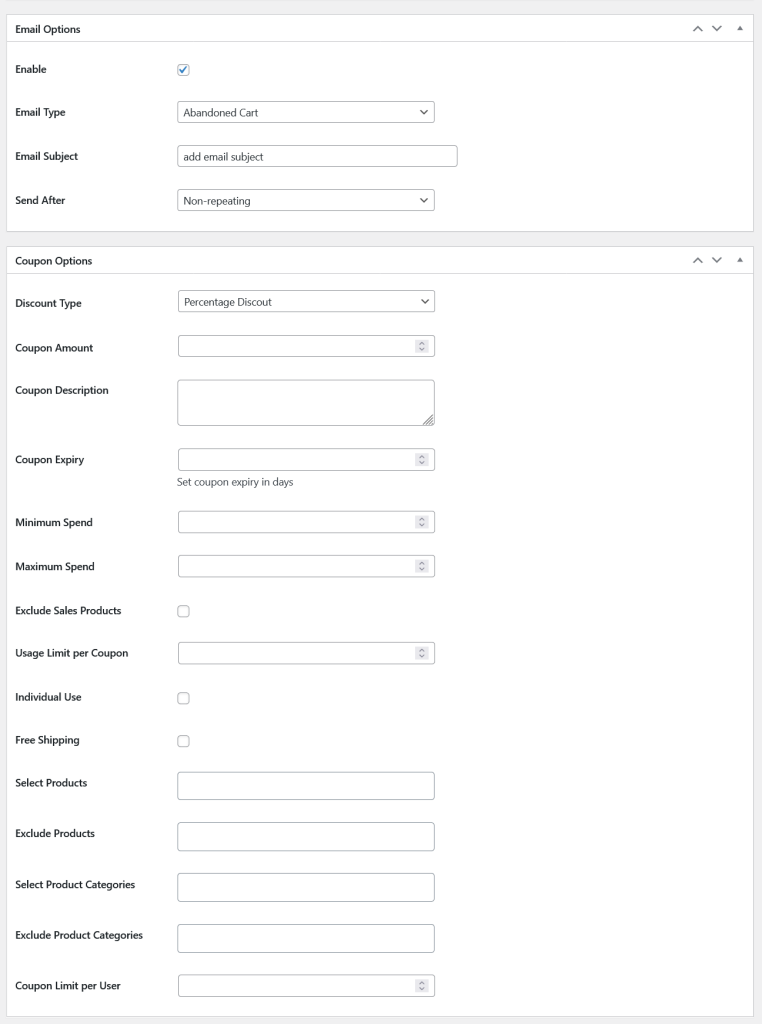Image resolution: width=762 pixels, height=1024 pixels.
Task: Uncheck the Enable checkbox
Action: 183,70
